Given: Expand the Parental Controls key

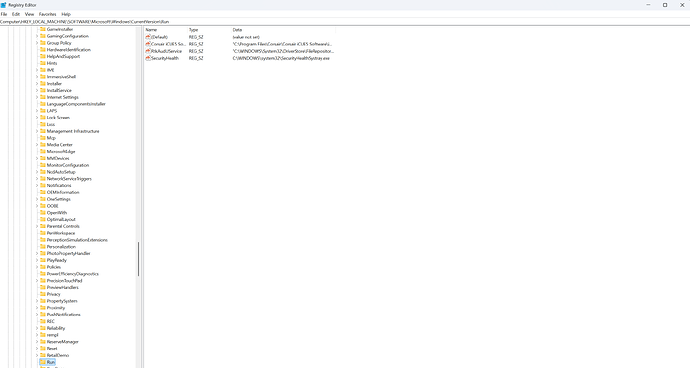Looking at the screenshot, I should [x=37, y=226].
